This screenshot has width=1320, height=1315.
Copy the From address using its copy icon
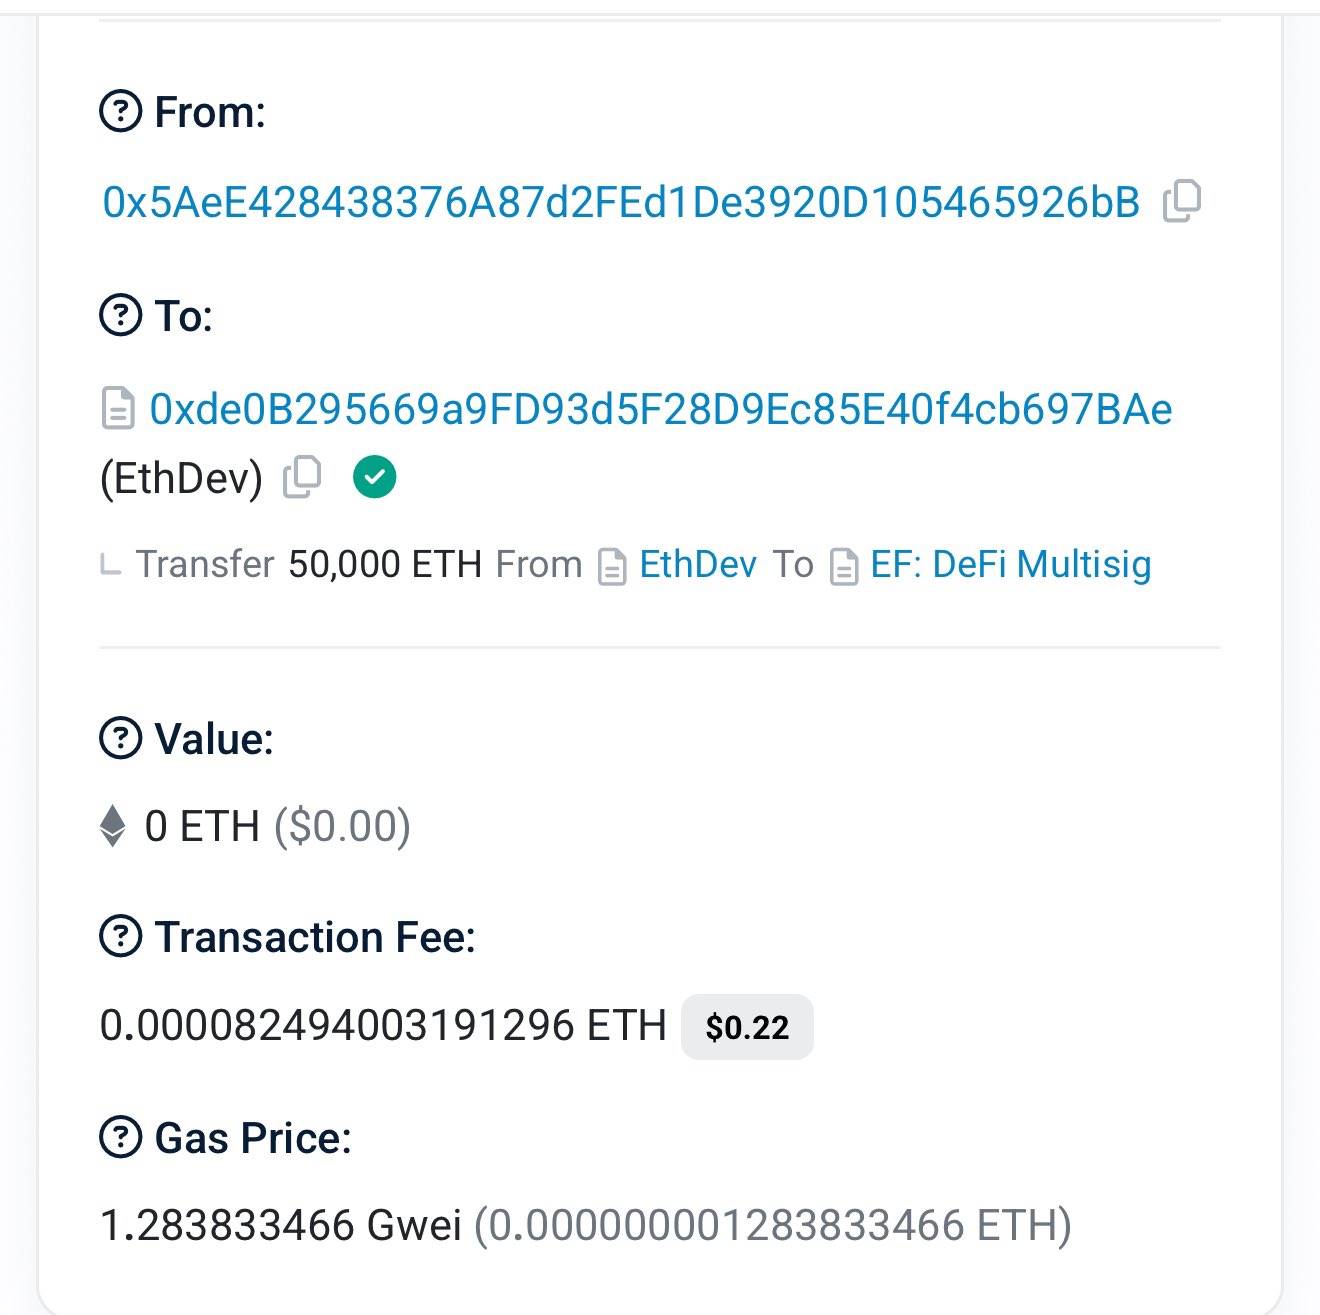(x=1184, y=199)
